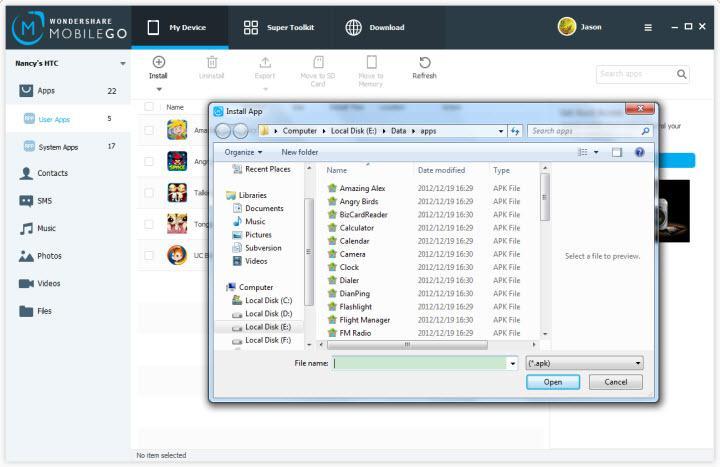This screenshot has height=467, width=720.
Task: Click the Talking Tom app icon in list
Action: point(177,192)
